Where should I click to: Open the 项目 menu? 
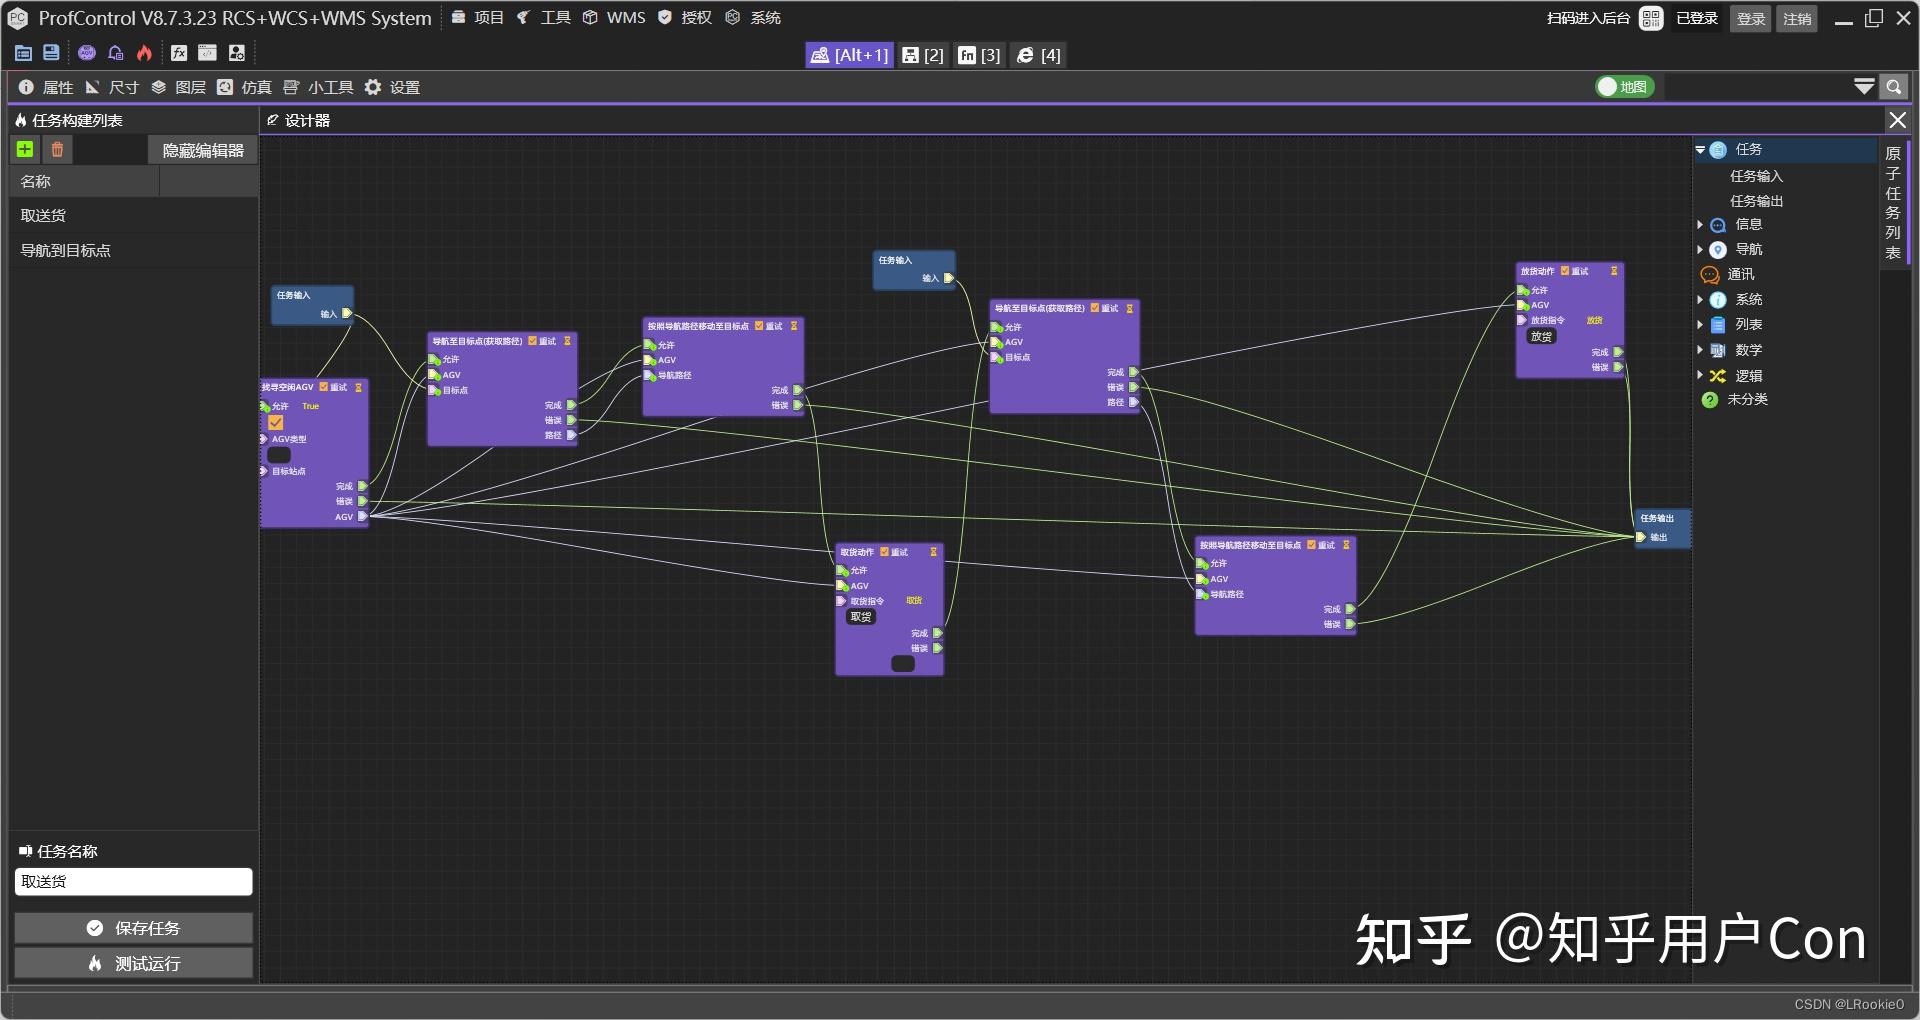click(487, 17)
